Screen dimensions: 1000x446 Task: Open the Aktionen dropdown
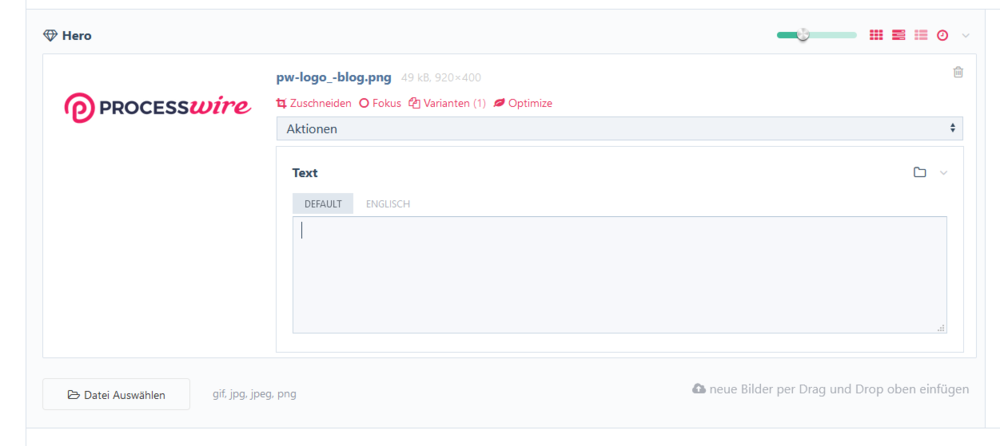619,128
